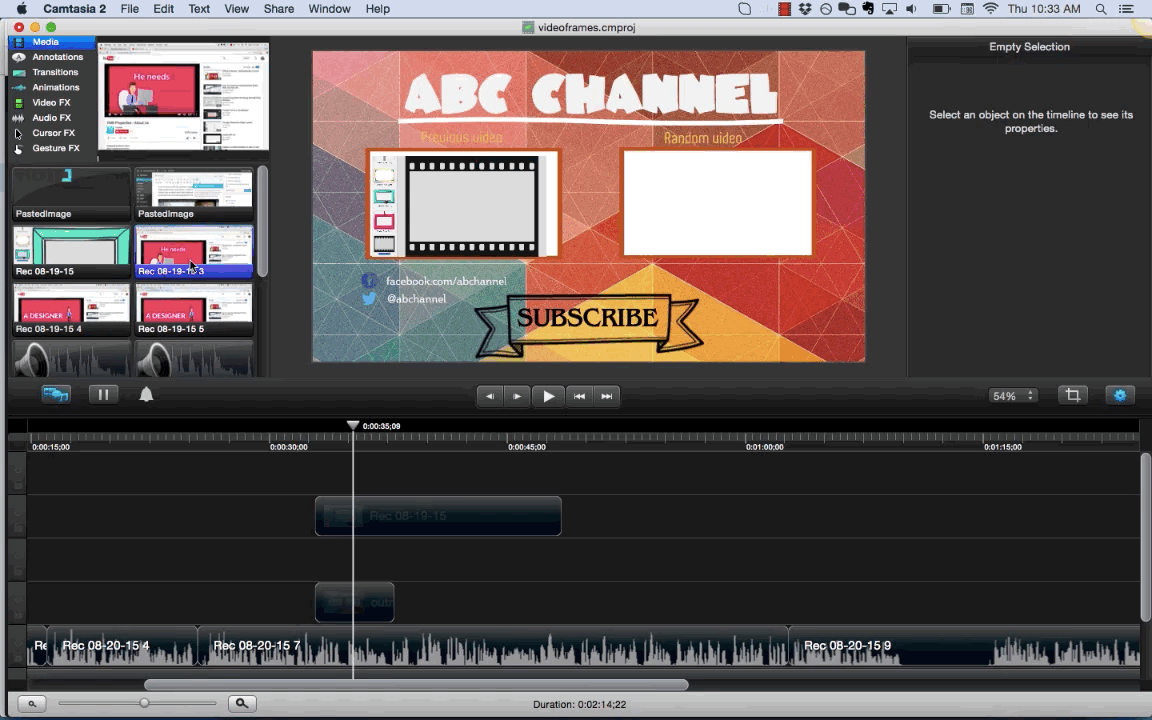The image size is (1152, 720).
Task: Toggle the properties panel with gear button
Action: coord(1119,395)
